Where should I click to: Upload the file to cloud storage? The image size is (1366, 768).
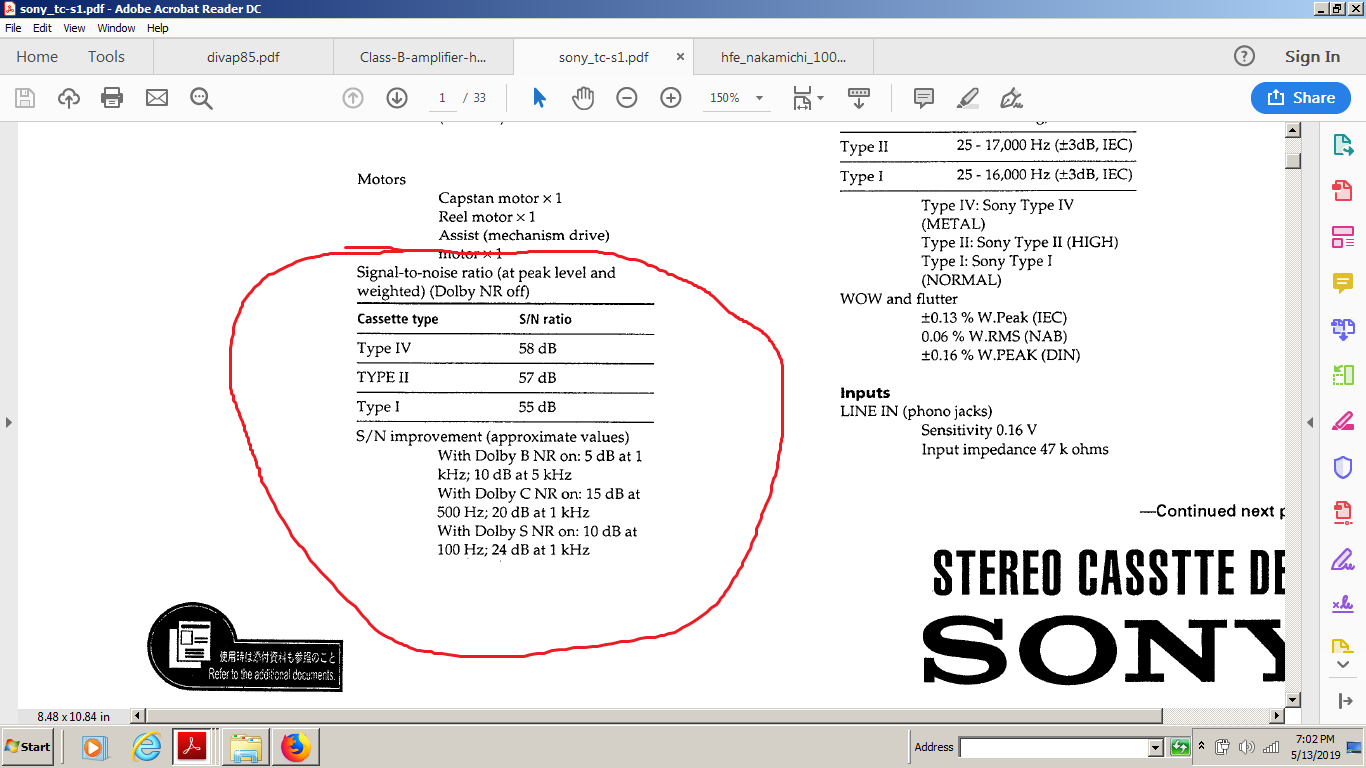[x=69, y=98]
